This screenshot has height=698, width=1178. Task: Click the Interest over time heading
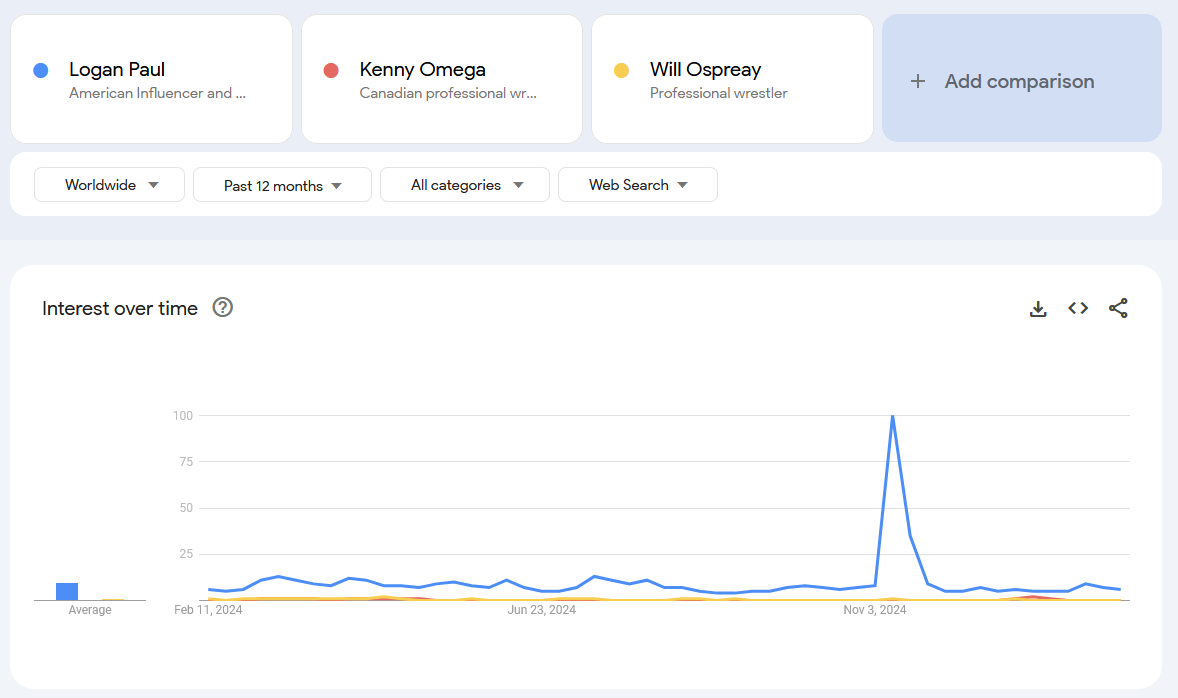point(120,308)
